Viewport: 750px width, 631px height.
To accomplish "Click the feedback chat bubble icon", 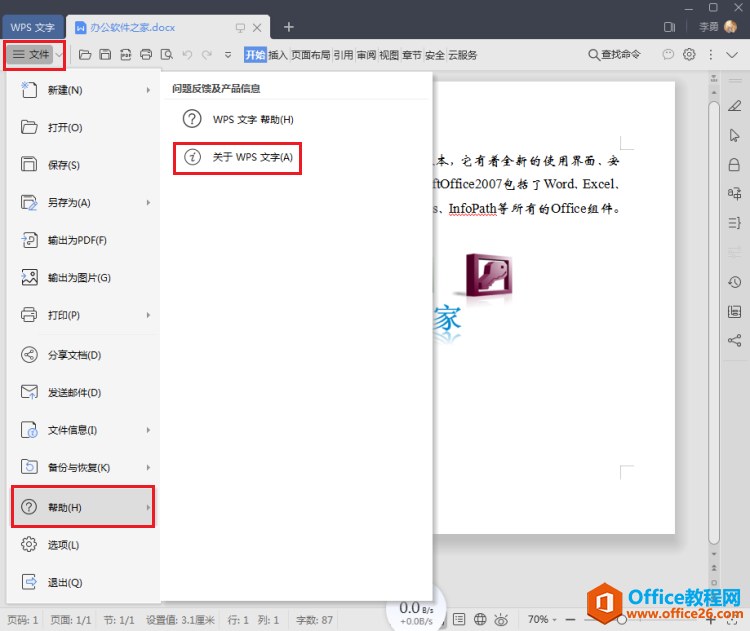I will tap(668, 55).
